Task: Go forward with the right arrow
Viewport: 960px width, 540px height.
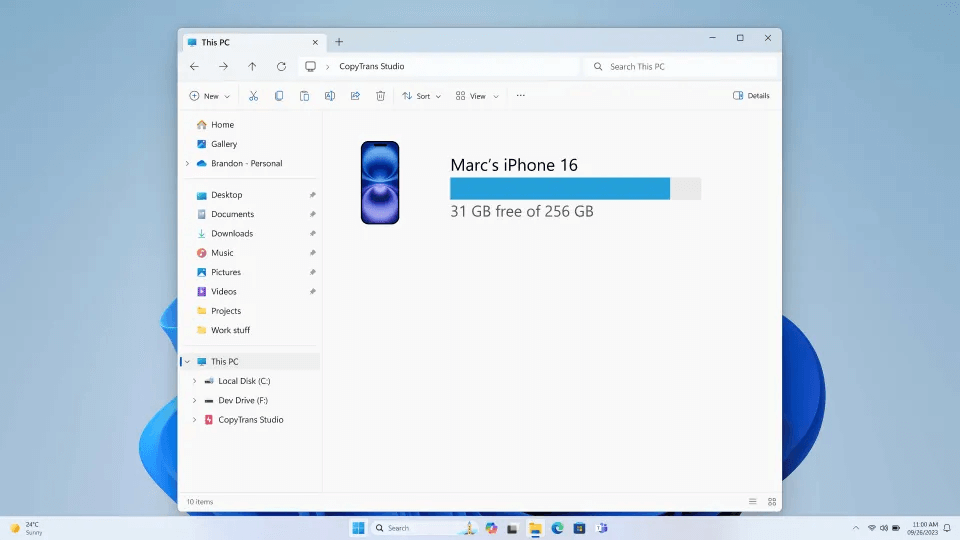Action: 223,66
